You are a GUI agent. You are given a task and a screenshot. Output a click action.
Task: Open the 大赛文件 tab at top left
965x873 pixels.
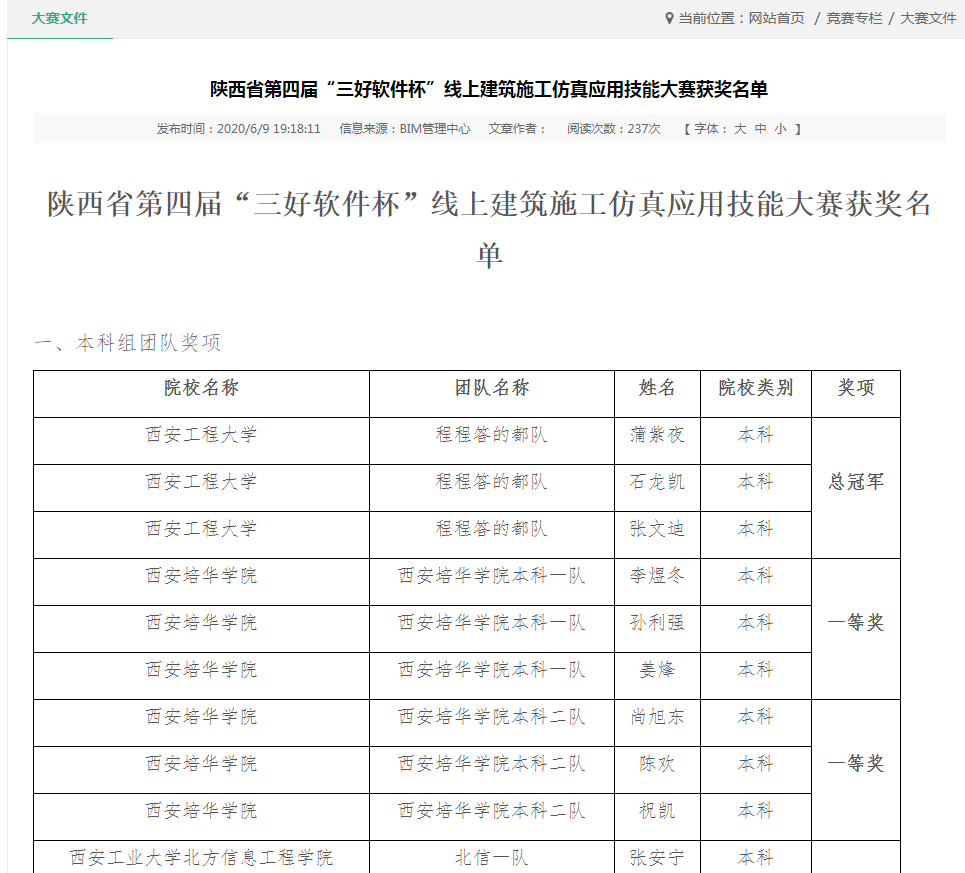pyautogui.click(x=60, y=18)
